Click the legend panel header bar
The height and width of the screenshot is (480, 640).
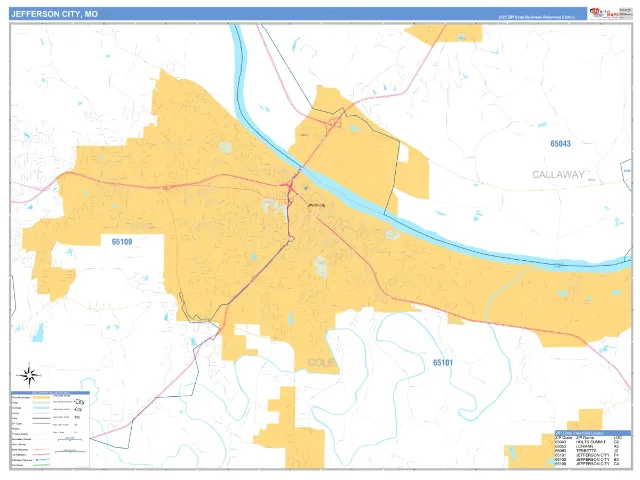(x=50, y=393)
